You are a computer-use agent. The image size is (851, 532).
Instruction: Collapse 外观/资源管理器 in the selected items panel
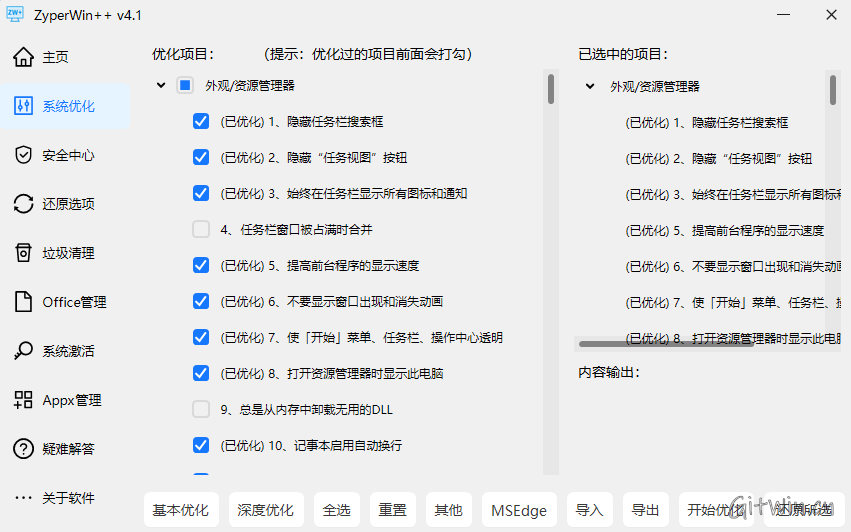590,87
